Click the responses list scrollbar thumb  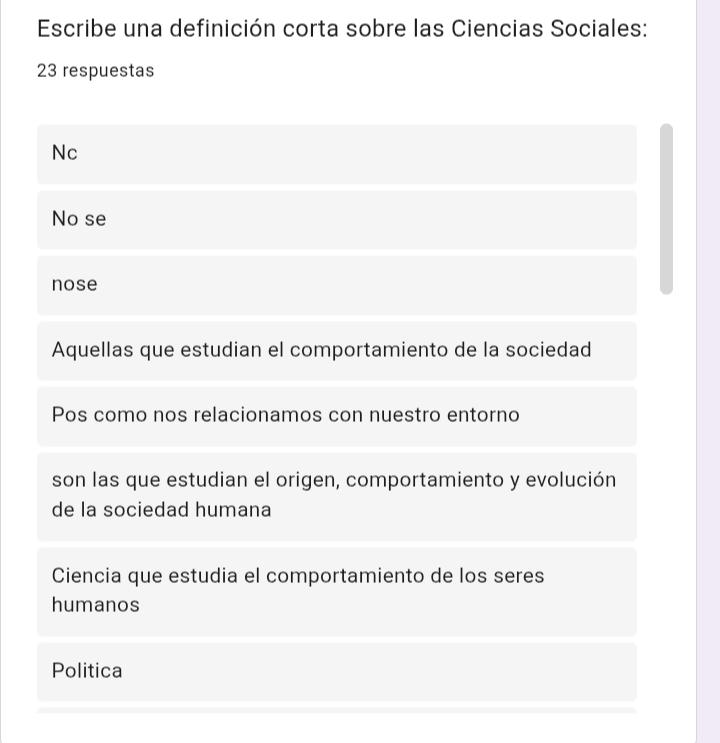click(666, 208)
